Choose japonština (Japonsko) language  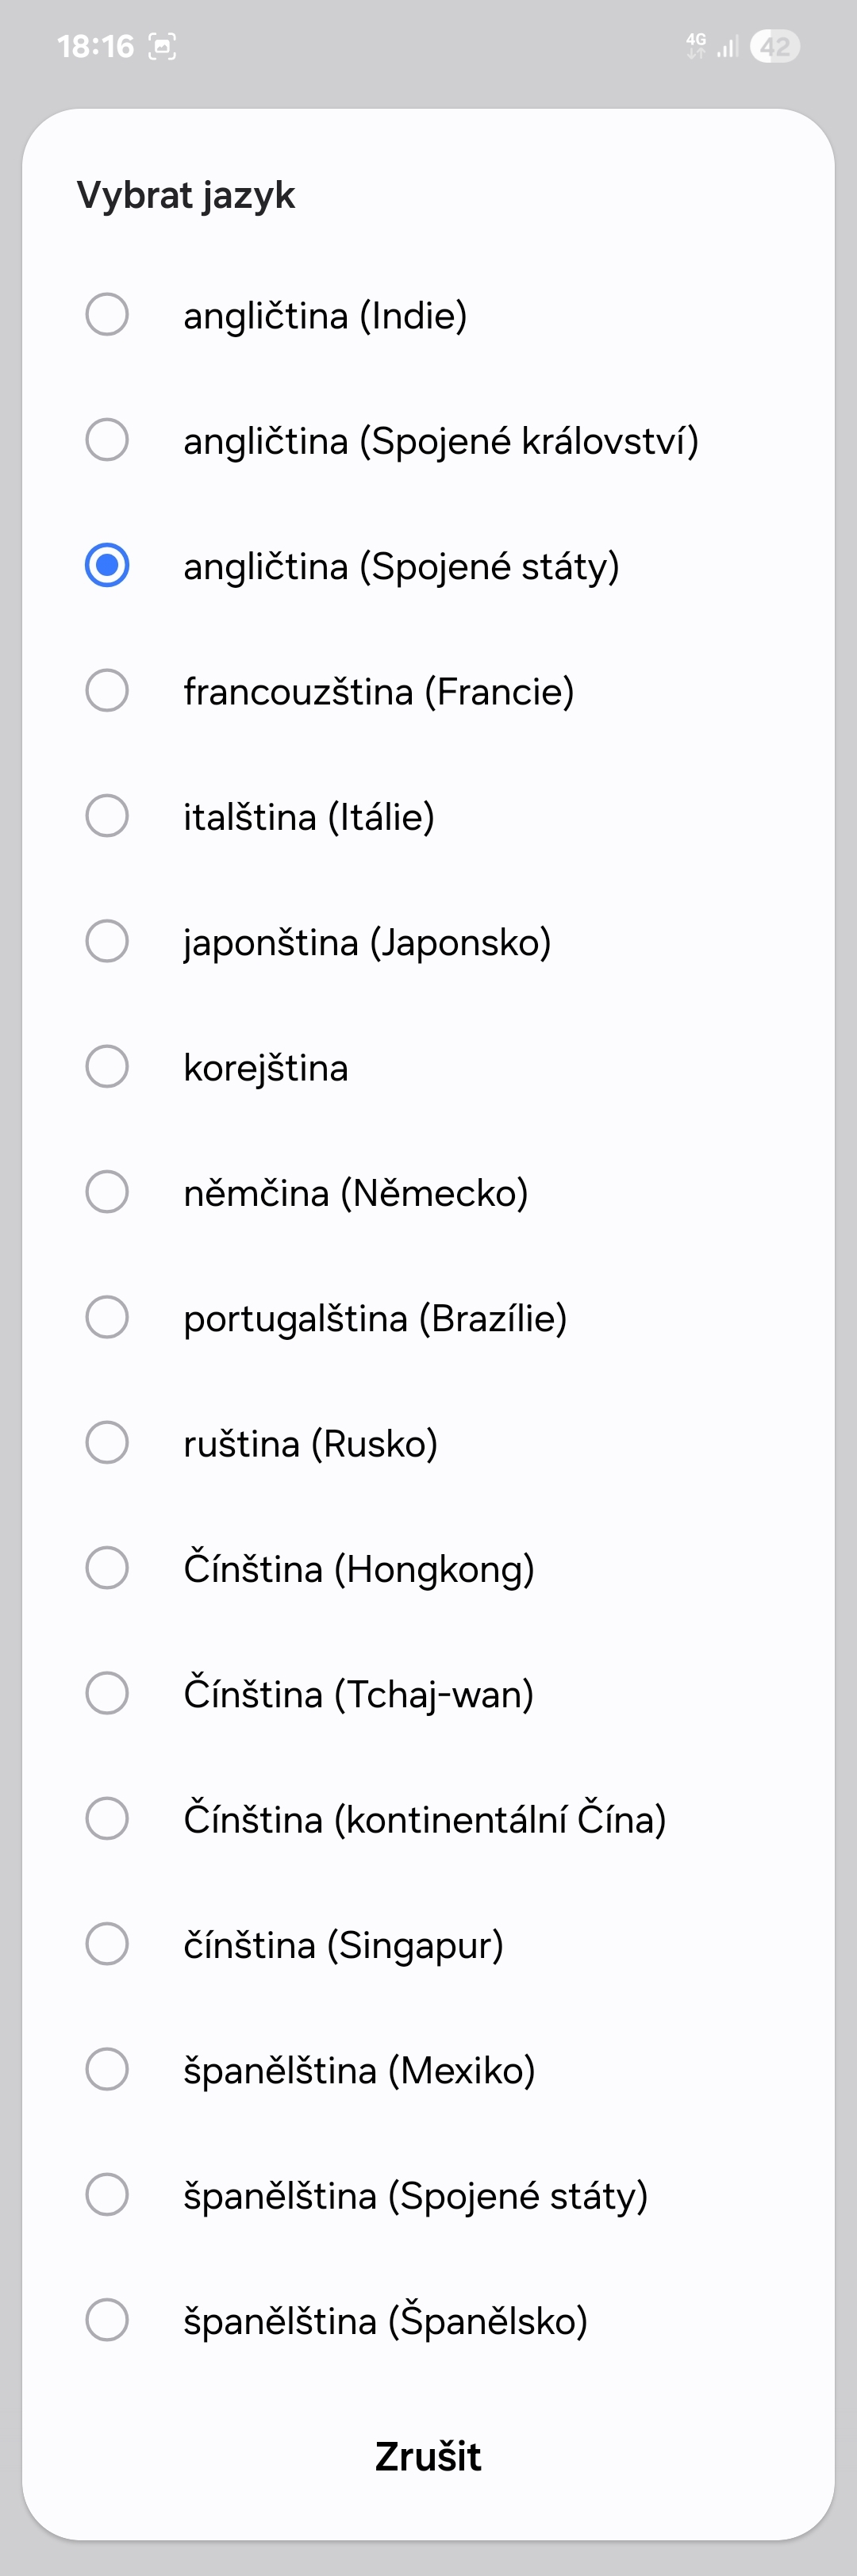coord(107,941)
